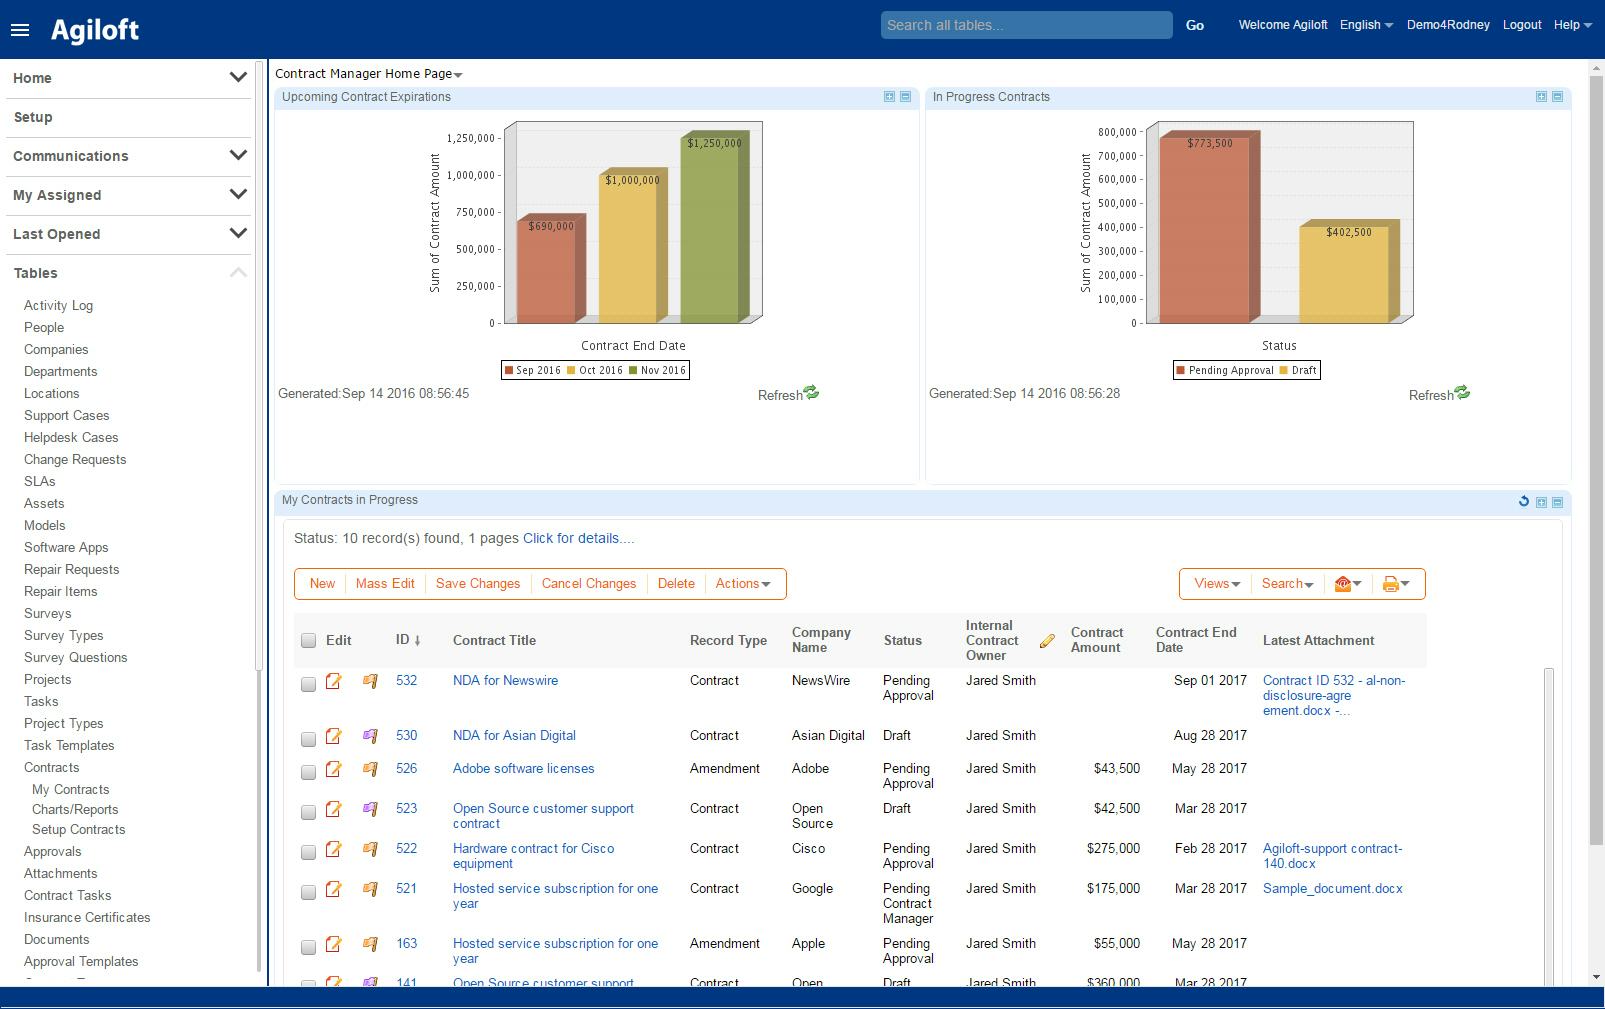
Task: Check the row checkbox for NDA for Newswire
Action: click(x=308, y=681)
